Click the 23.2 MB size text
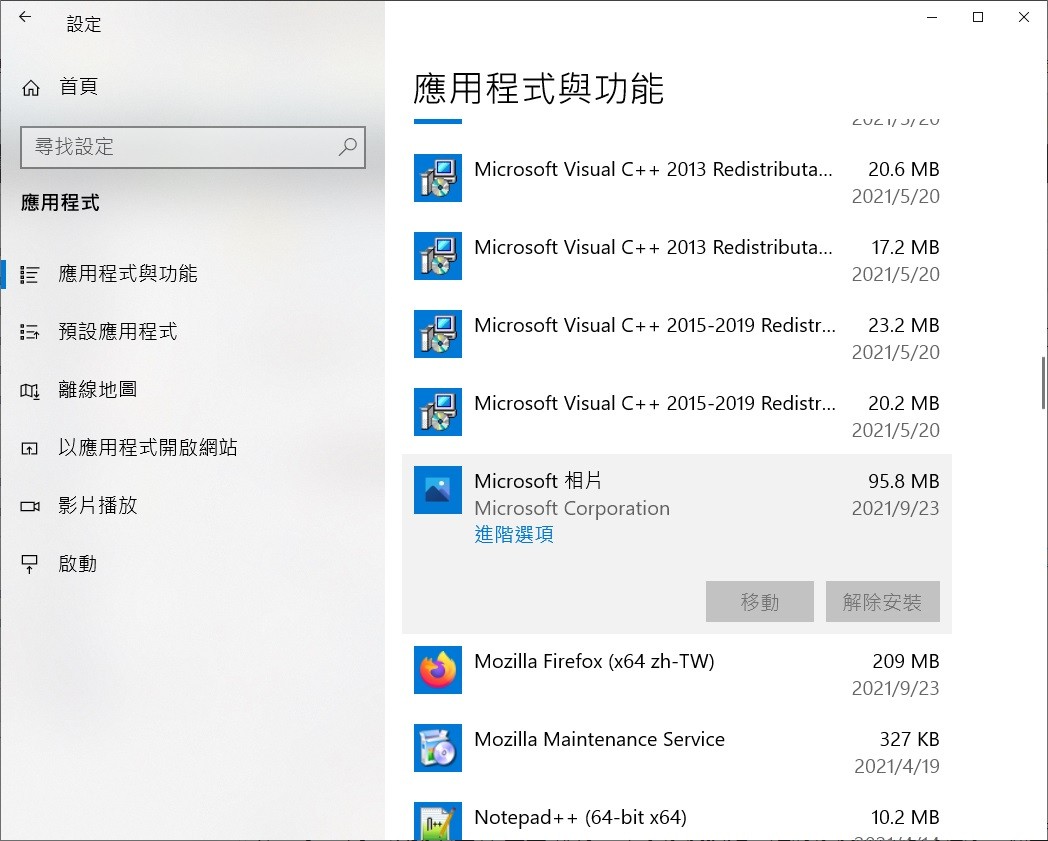 point(904,326)
